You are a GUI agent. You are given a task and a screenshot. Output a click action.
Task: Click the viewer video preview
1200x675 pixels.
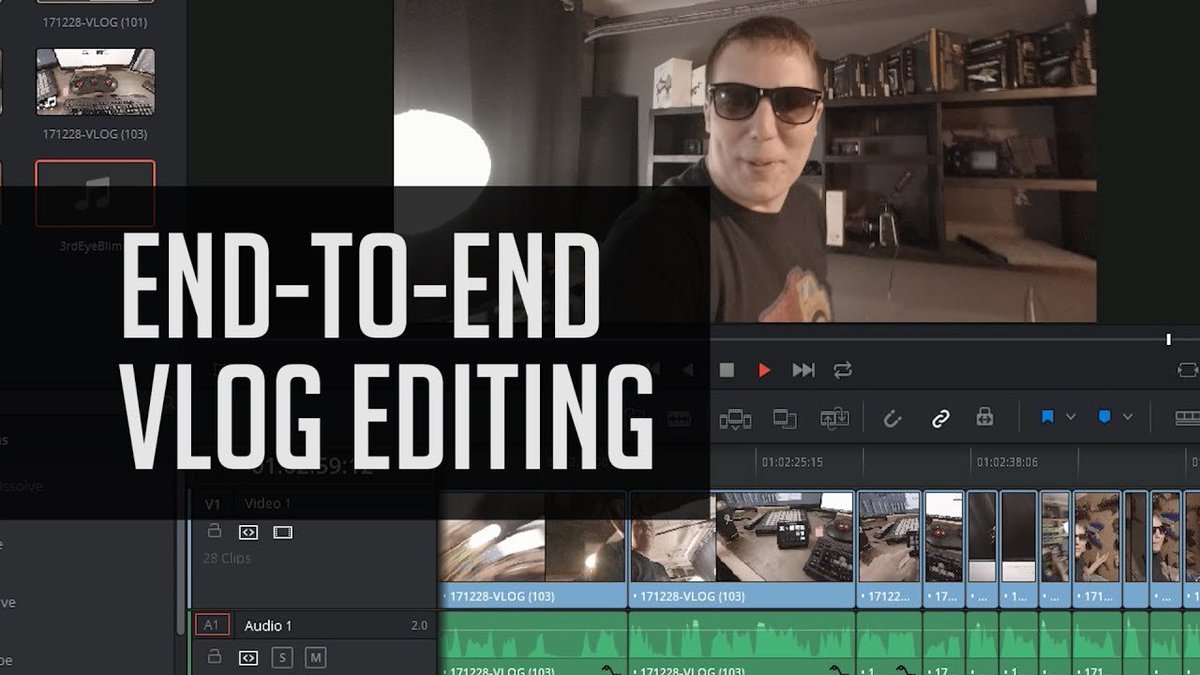pyautogui.click(x=744, y=160)
